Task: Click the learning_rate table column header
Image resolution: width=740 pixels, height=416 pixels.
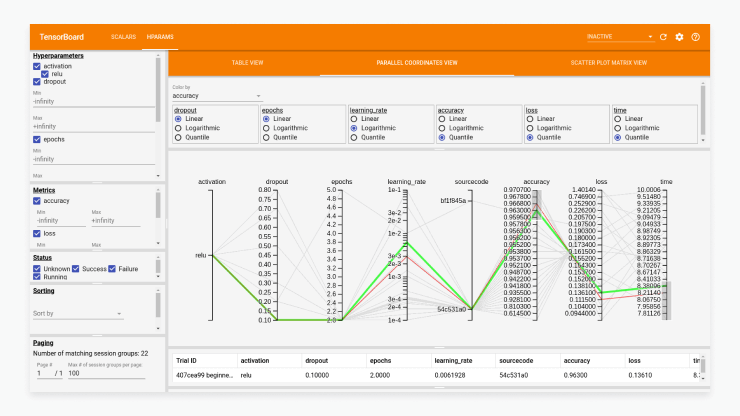Action: point(453,361)
